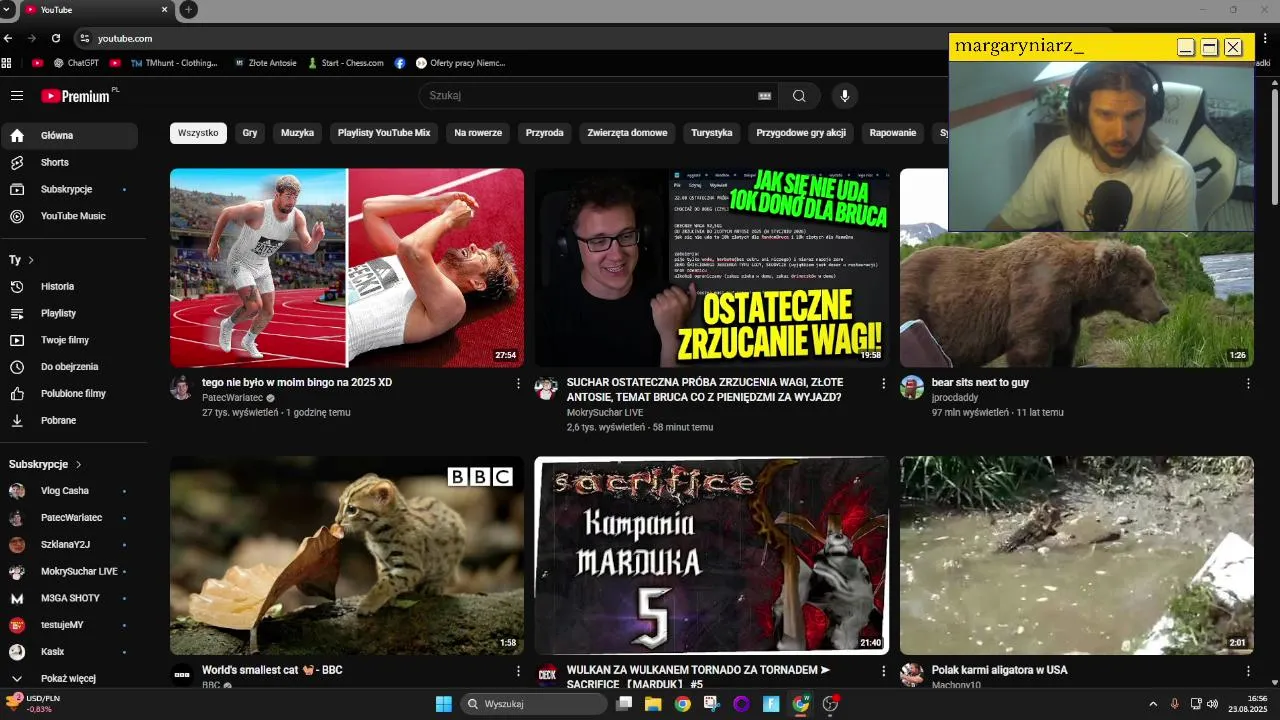Open options for Polak karmi aligatora video

tap(1248, 671)
